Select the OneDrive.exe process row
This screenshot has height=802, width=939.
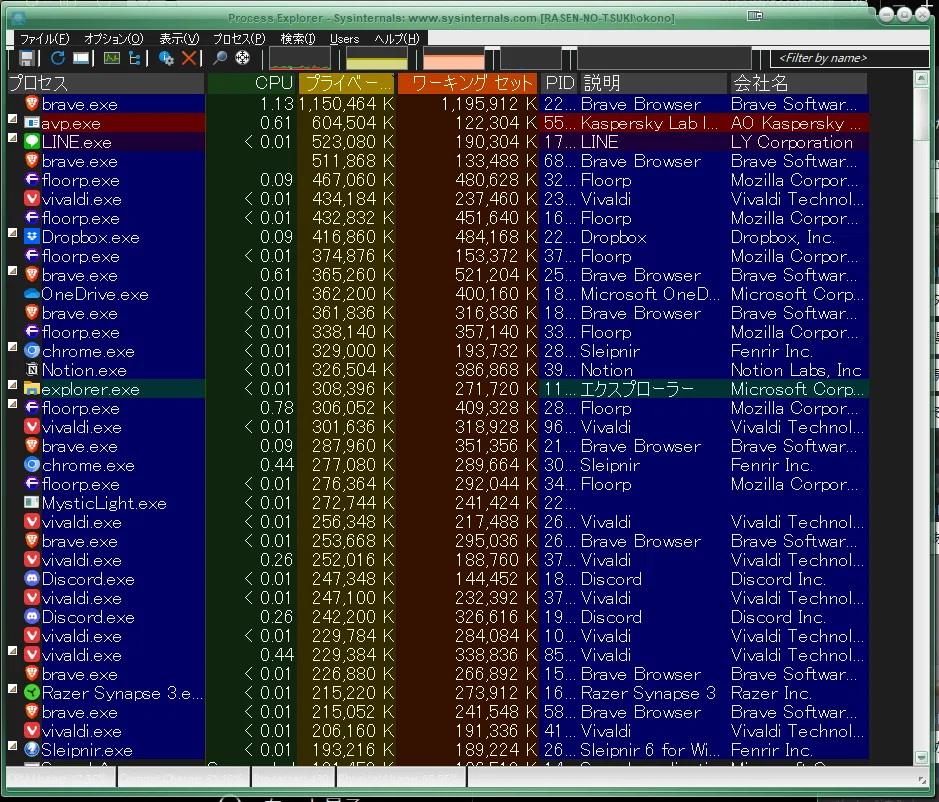438,294
